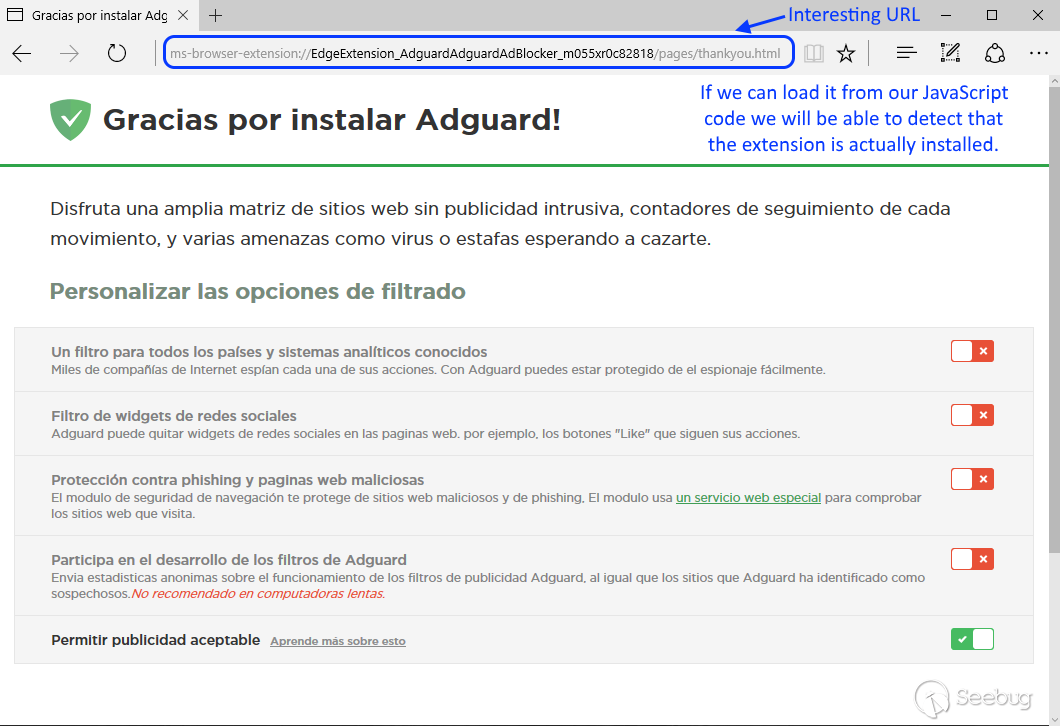The image size is (1060, 726).
Task: Select the Gracias por instalar Adguard tab
Action: tap(97, 15)
